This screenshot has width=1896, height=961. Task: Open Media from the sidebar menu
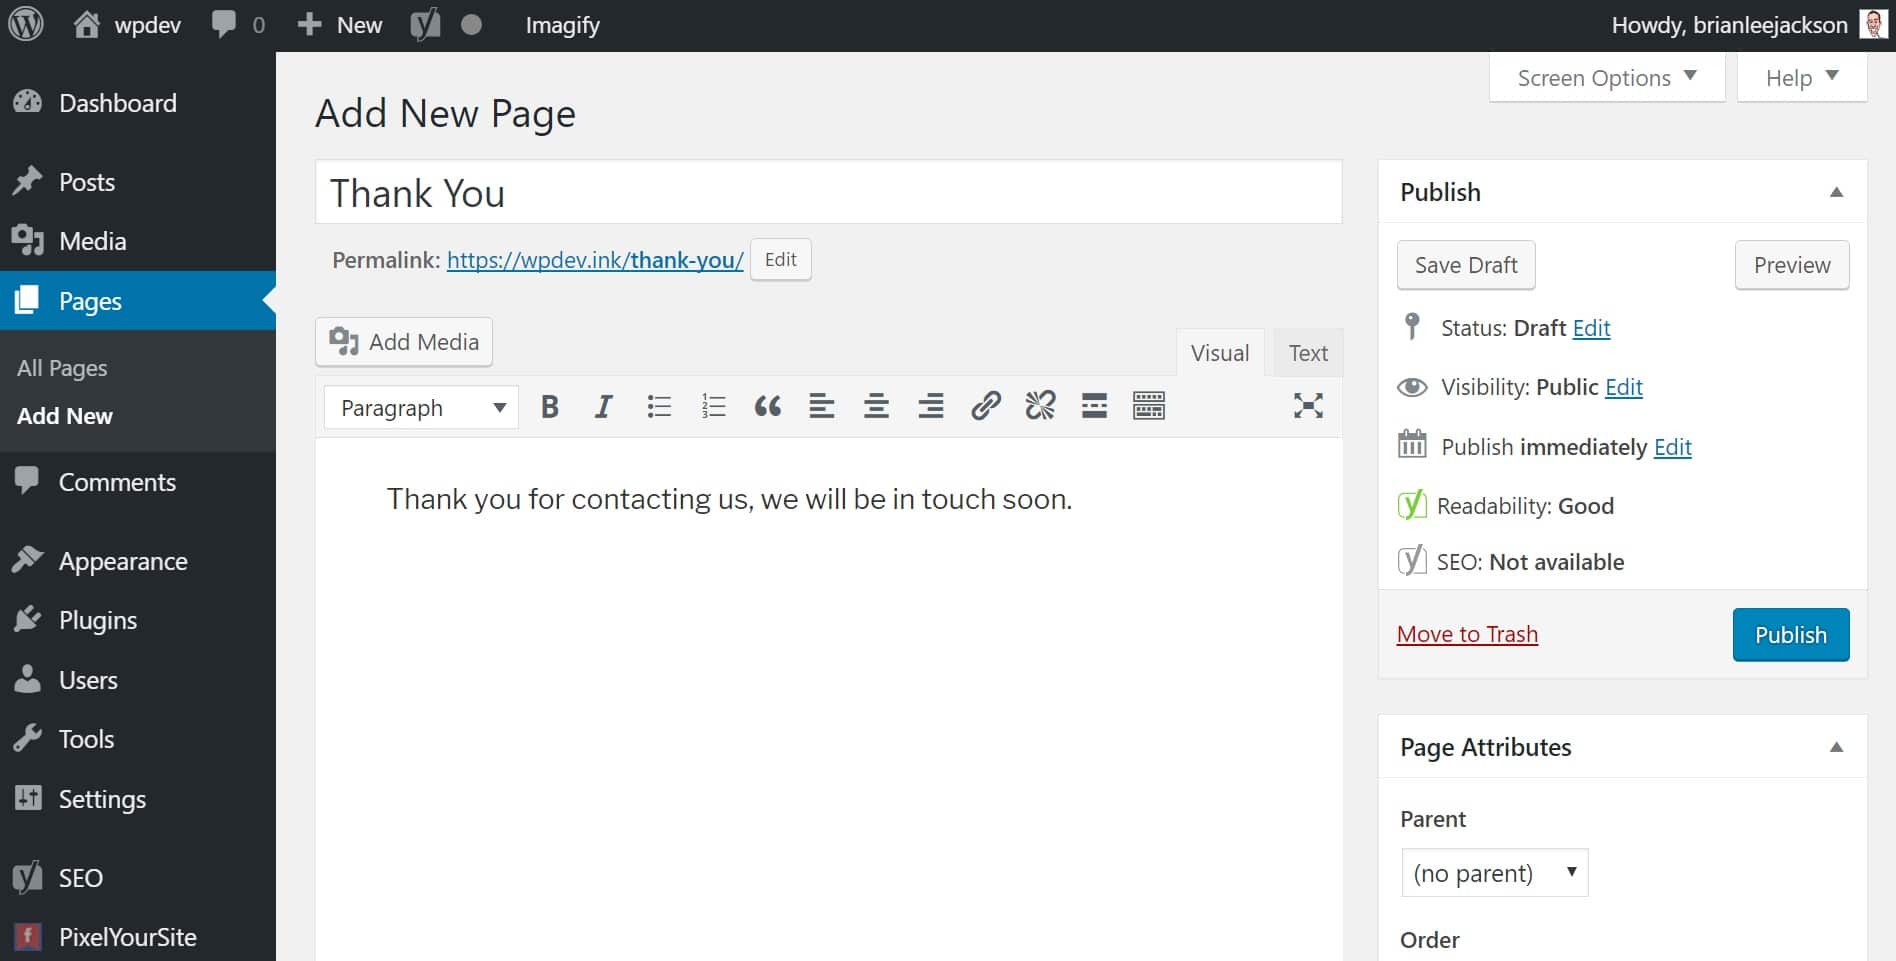point(91,241)
